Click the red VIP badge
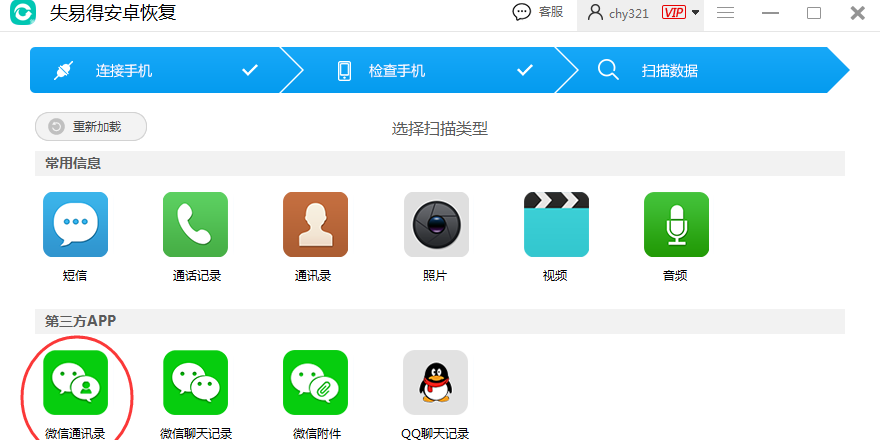880x440 pixels. point(673,13)
